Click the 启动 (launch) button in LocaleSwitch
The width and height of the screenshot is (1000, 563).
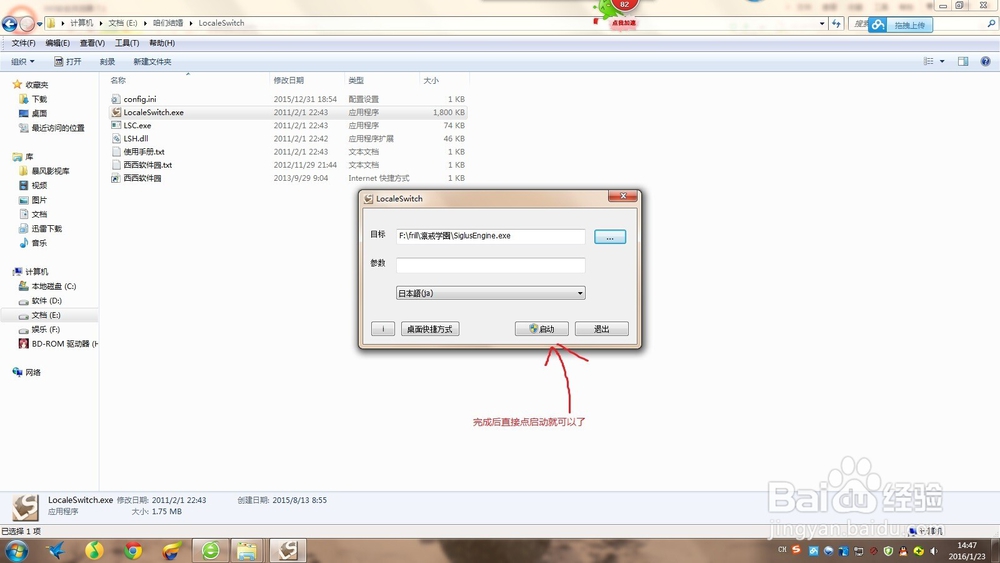[x=541, y=329]
